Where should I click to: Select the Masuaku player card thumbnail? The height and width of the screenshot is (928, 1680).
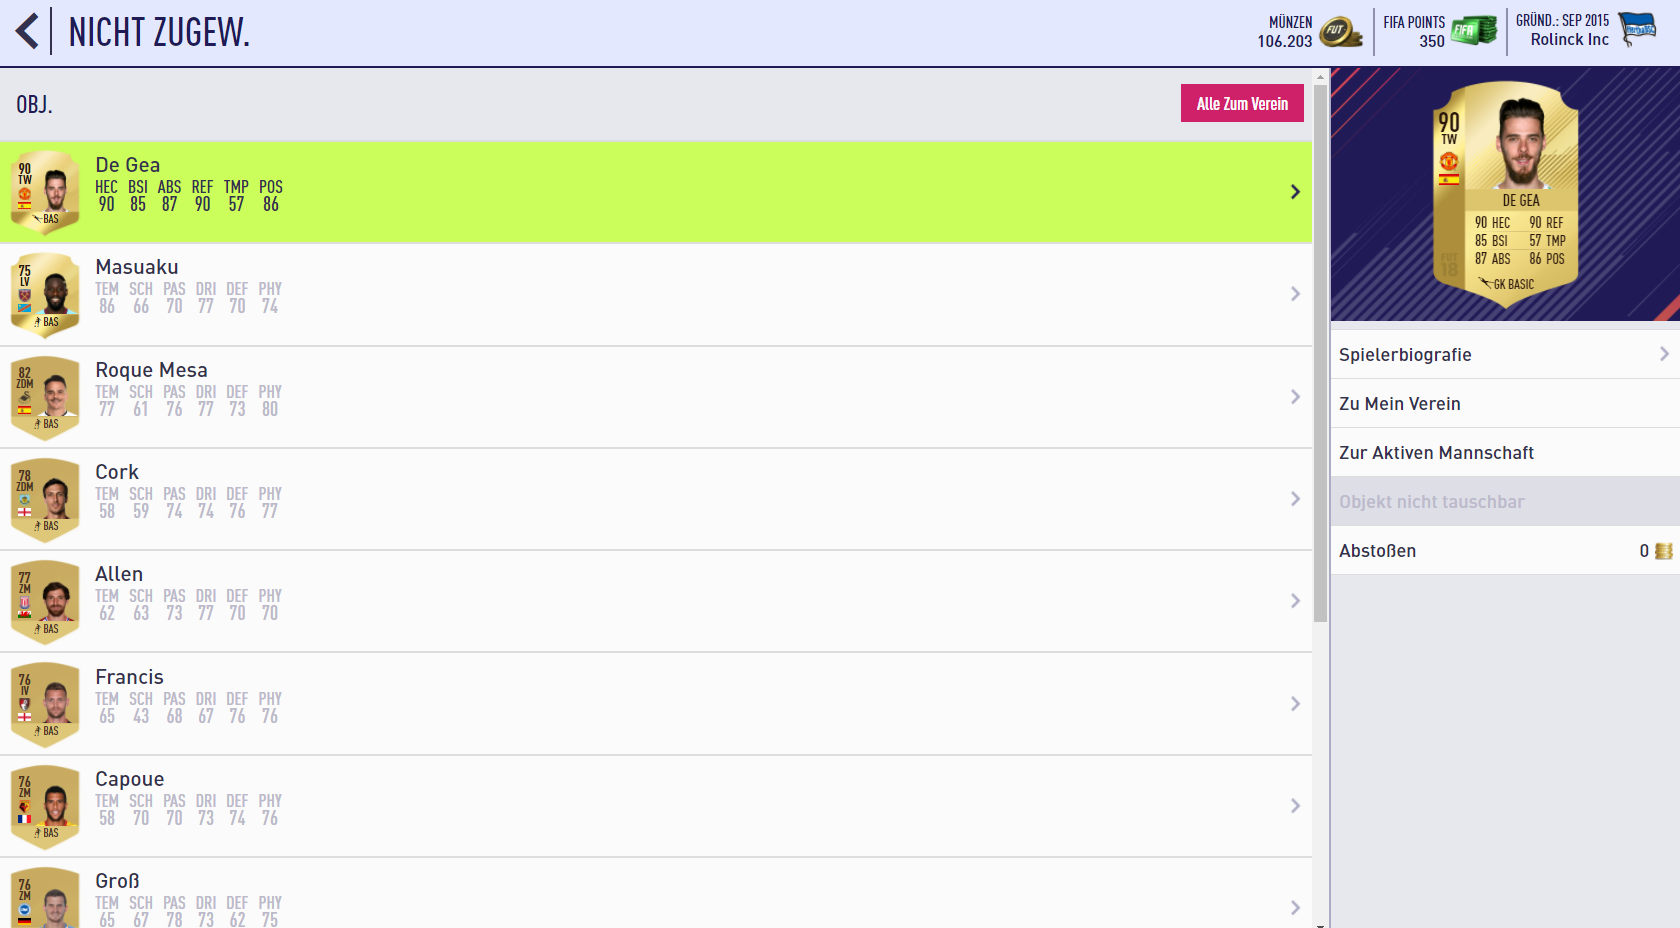(45, 296)
